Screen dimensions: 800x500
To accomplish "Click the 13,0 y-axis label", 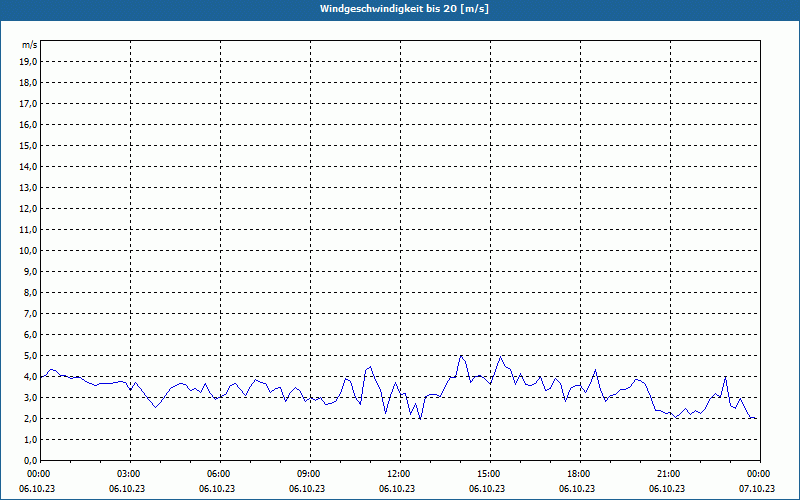I will click(28, 188).
